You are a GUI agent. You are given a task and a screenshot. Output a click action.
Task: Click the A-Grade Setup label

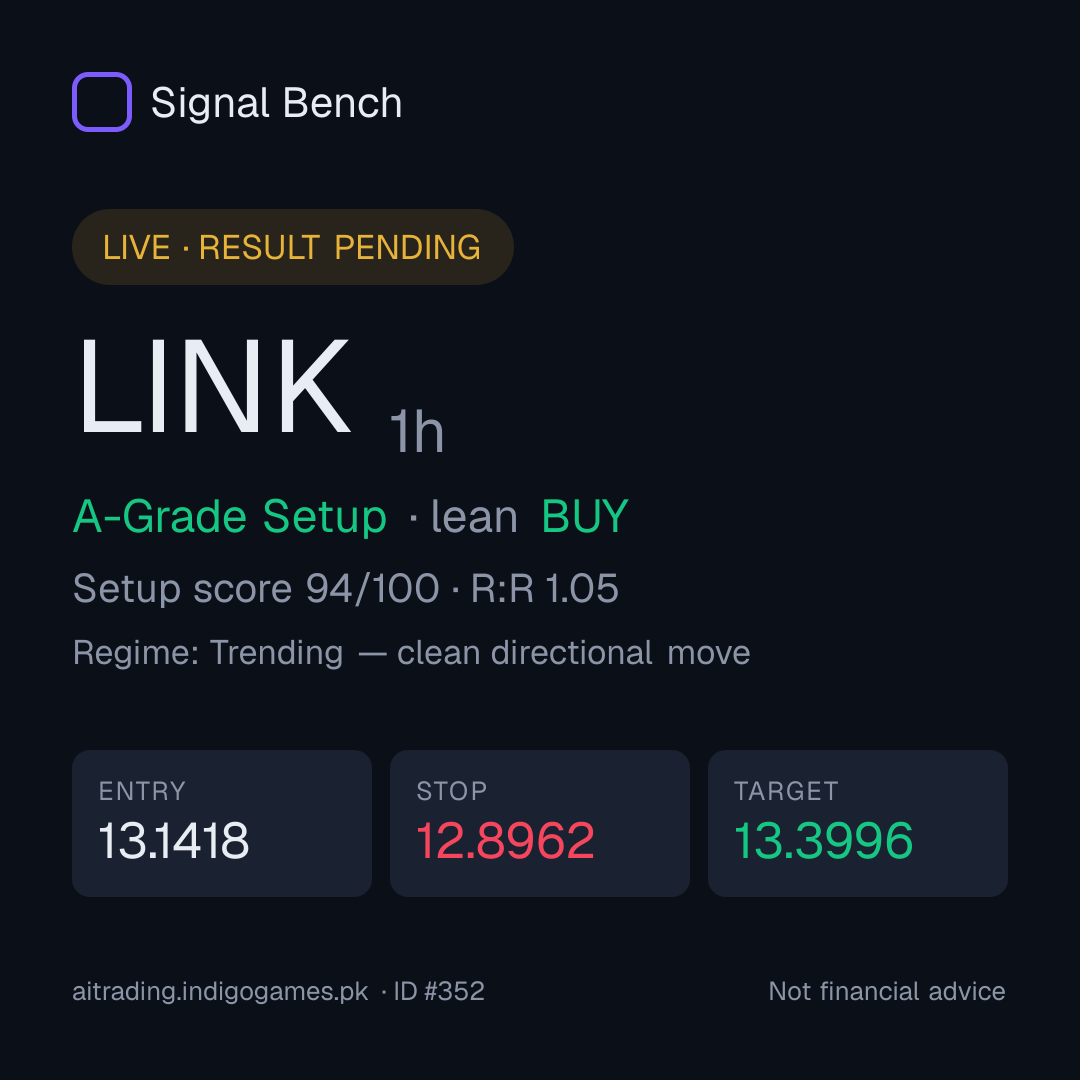tap(229, 517)
